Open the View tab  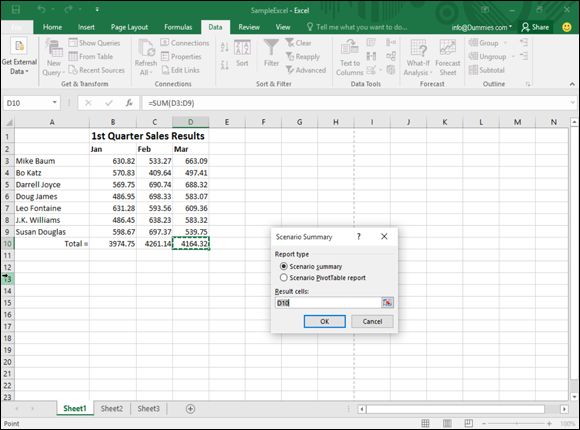click(283, 27)
